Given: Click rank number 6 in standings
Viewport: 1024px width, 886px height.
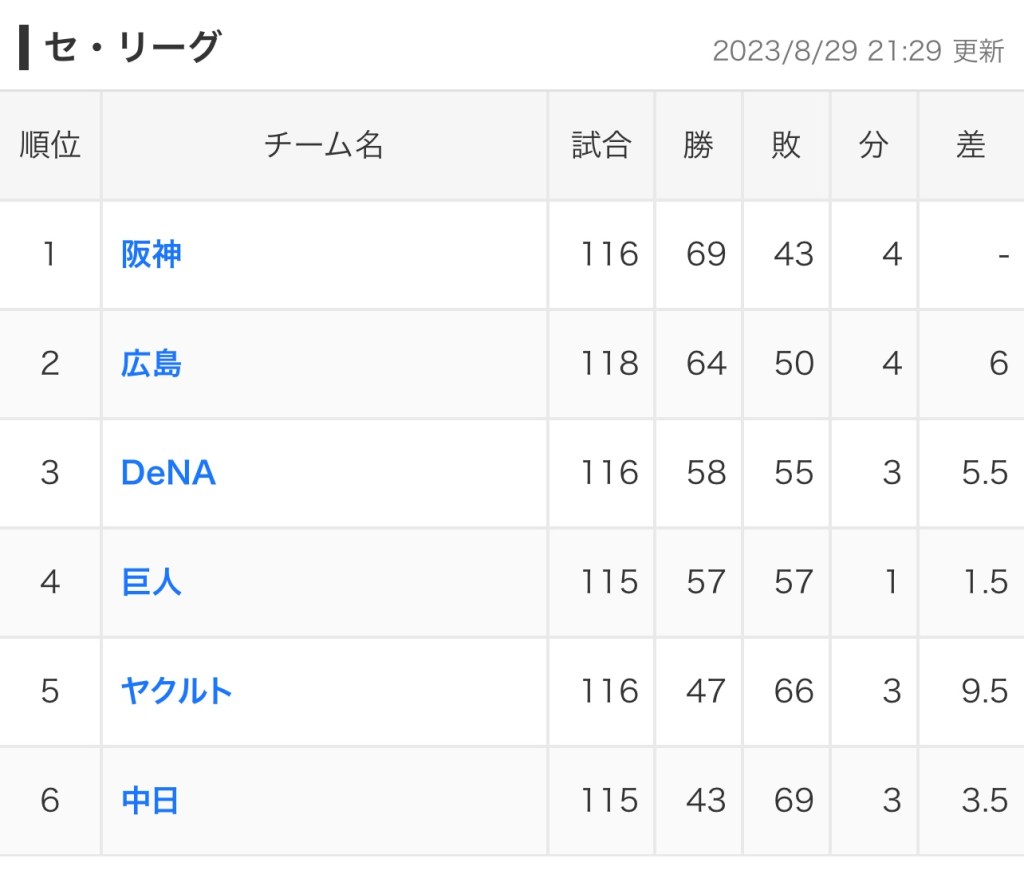Looking at the screenshot, I should click(50, 800).
